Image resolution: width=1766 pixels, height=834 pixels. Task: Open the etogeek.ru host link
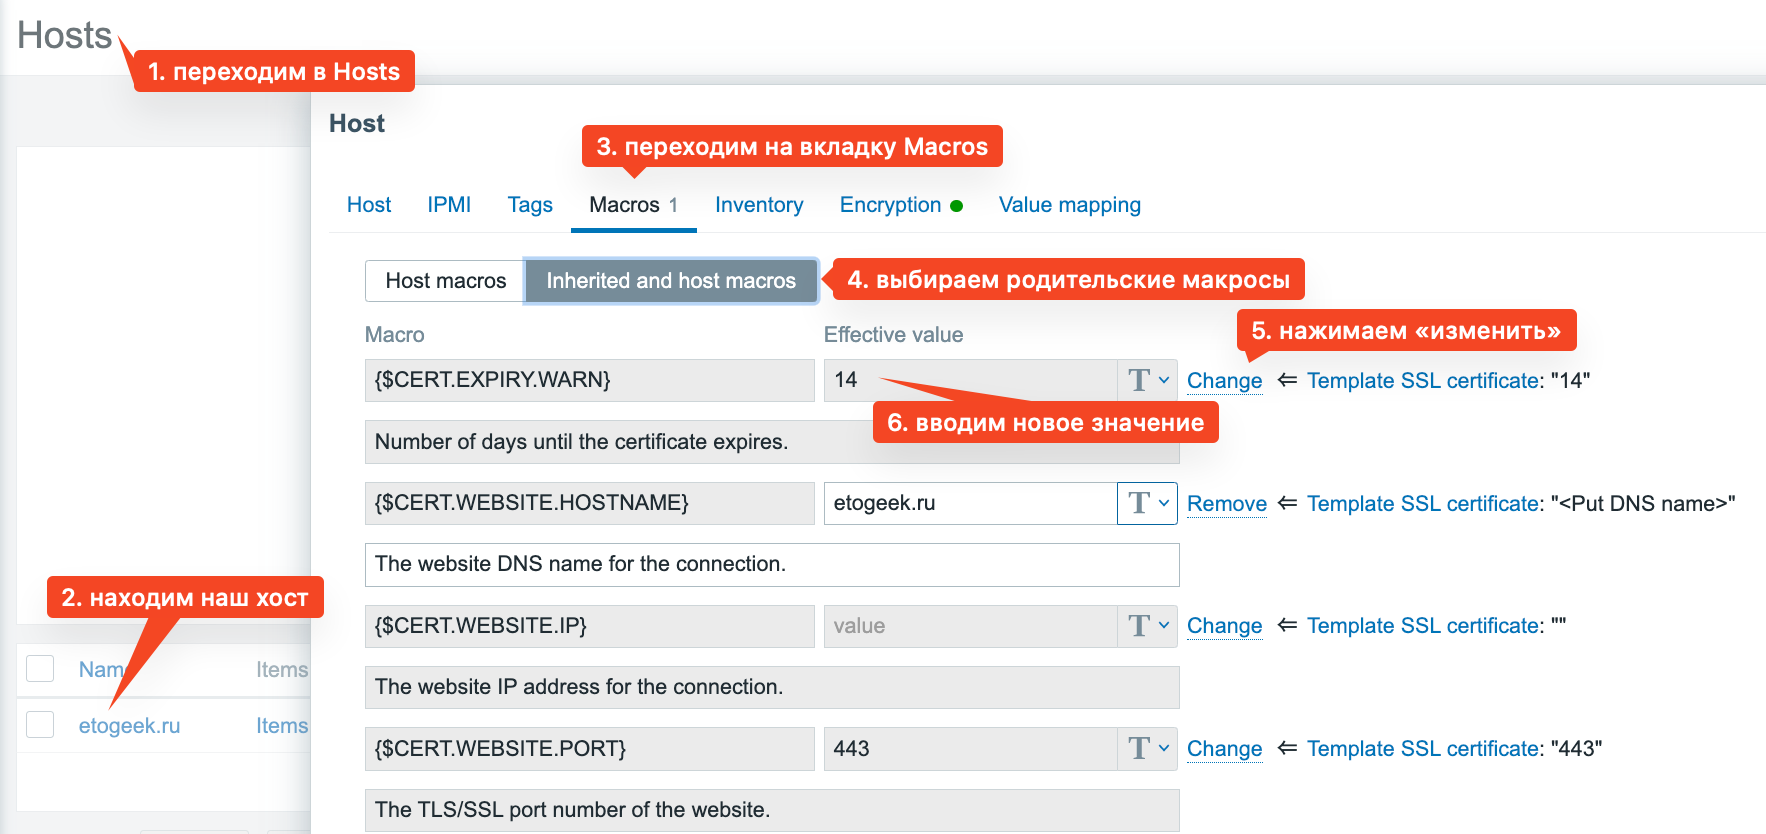click(x=129, y=726)
